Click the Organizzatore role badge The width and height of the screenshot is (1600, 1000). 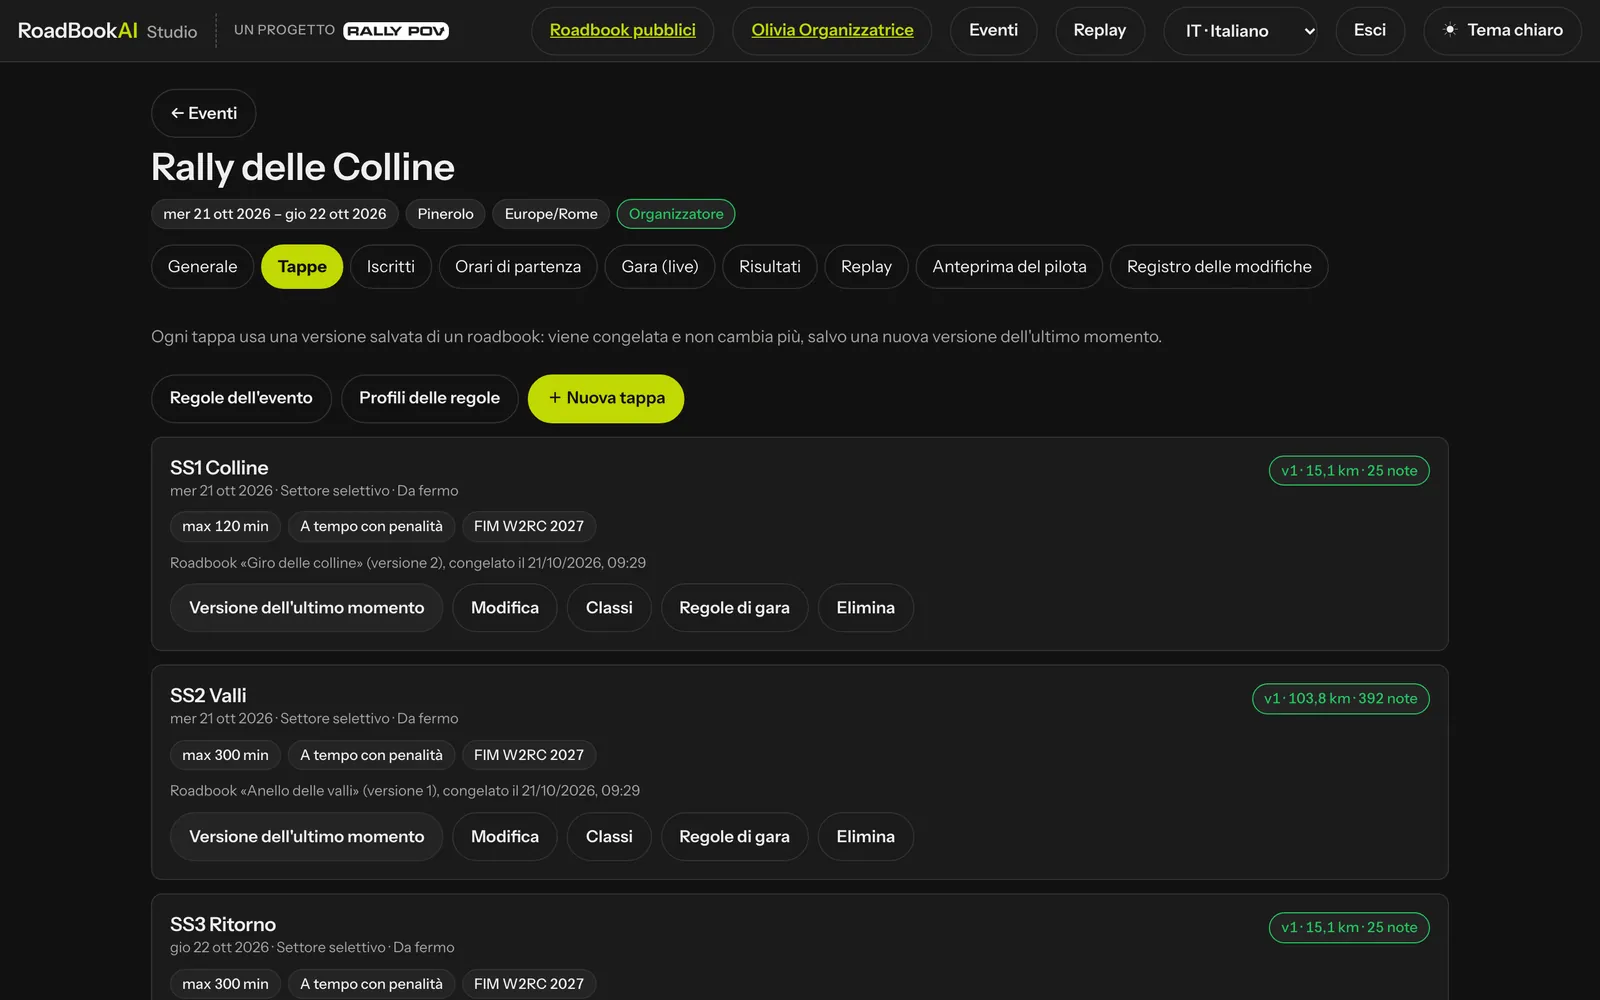pos(676,214)
